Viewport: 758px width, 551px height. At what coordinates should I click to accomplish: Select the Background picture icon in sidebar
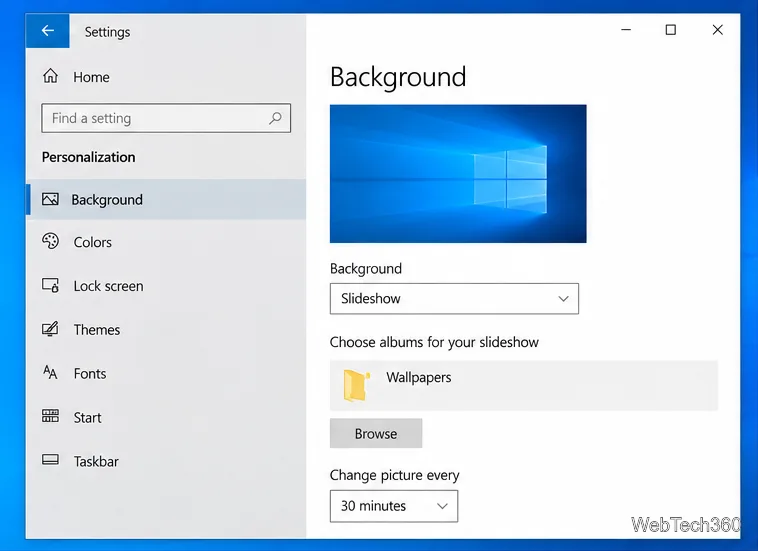tap(50, 199)
